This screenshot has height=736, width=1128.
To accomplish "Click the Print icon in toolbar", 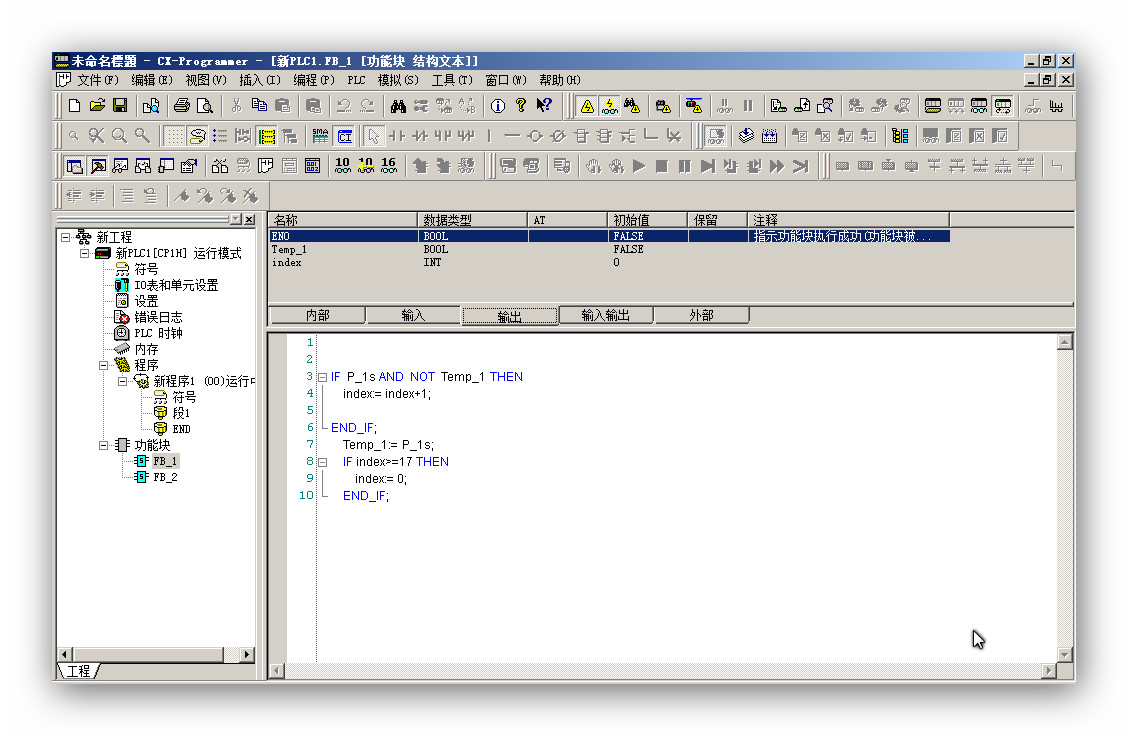I will click(x=181, y=105).
